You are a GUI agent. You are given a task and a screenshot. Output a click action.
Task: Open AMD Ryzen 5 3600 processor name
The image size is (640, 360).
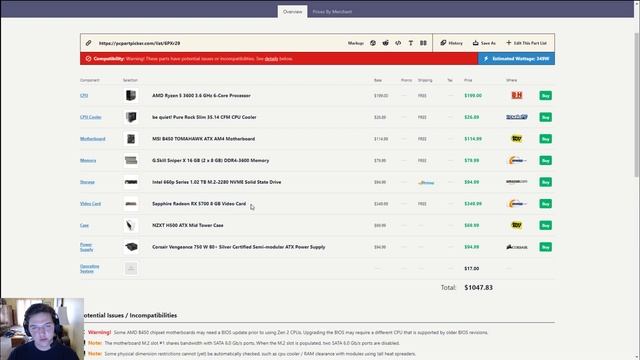point(201,96)
